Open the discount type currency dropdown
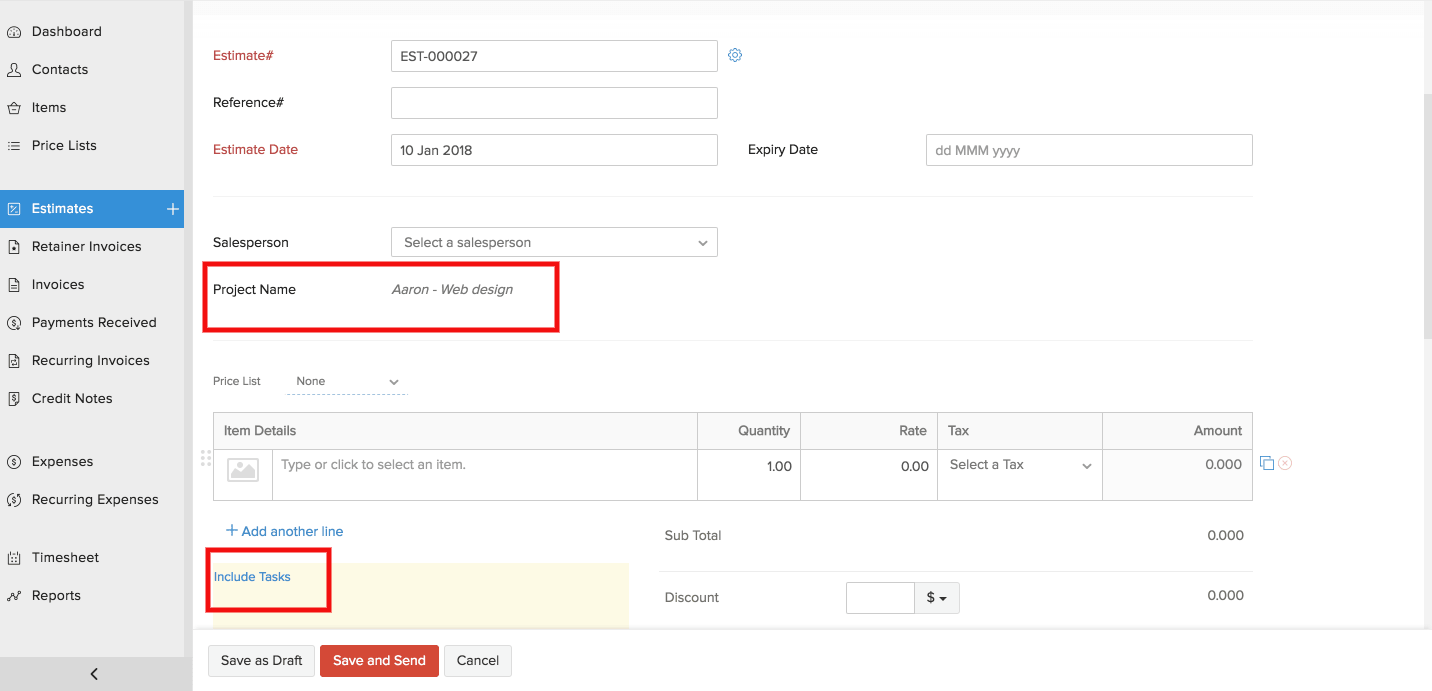This screenshot has width=1432, height=691. point(937,598)
